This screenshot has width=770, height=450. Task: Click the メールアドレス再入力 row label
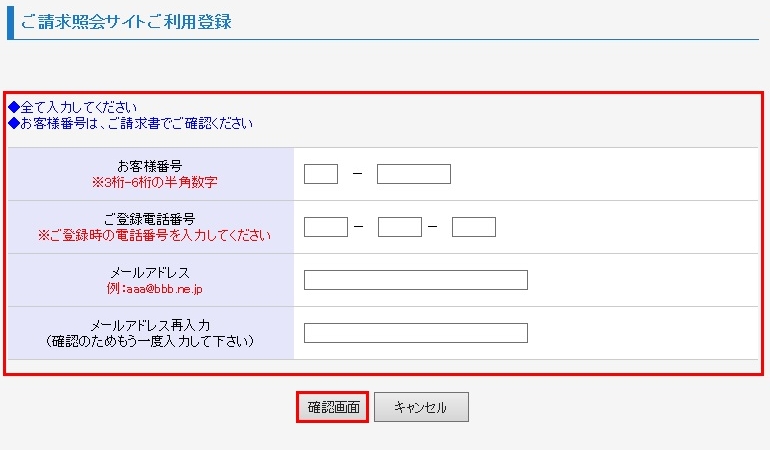pos(150,325)
